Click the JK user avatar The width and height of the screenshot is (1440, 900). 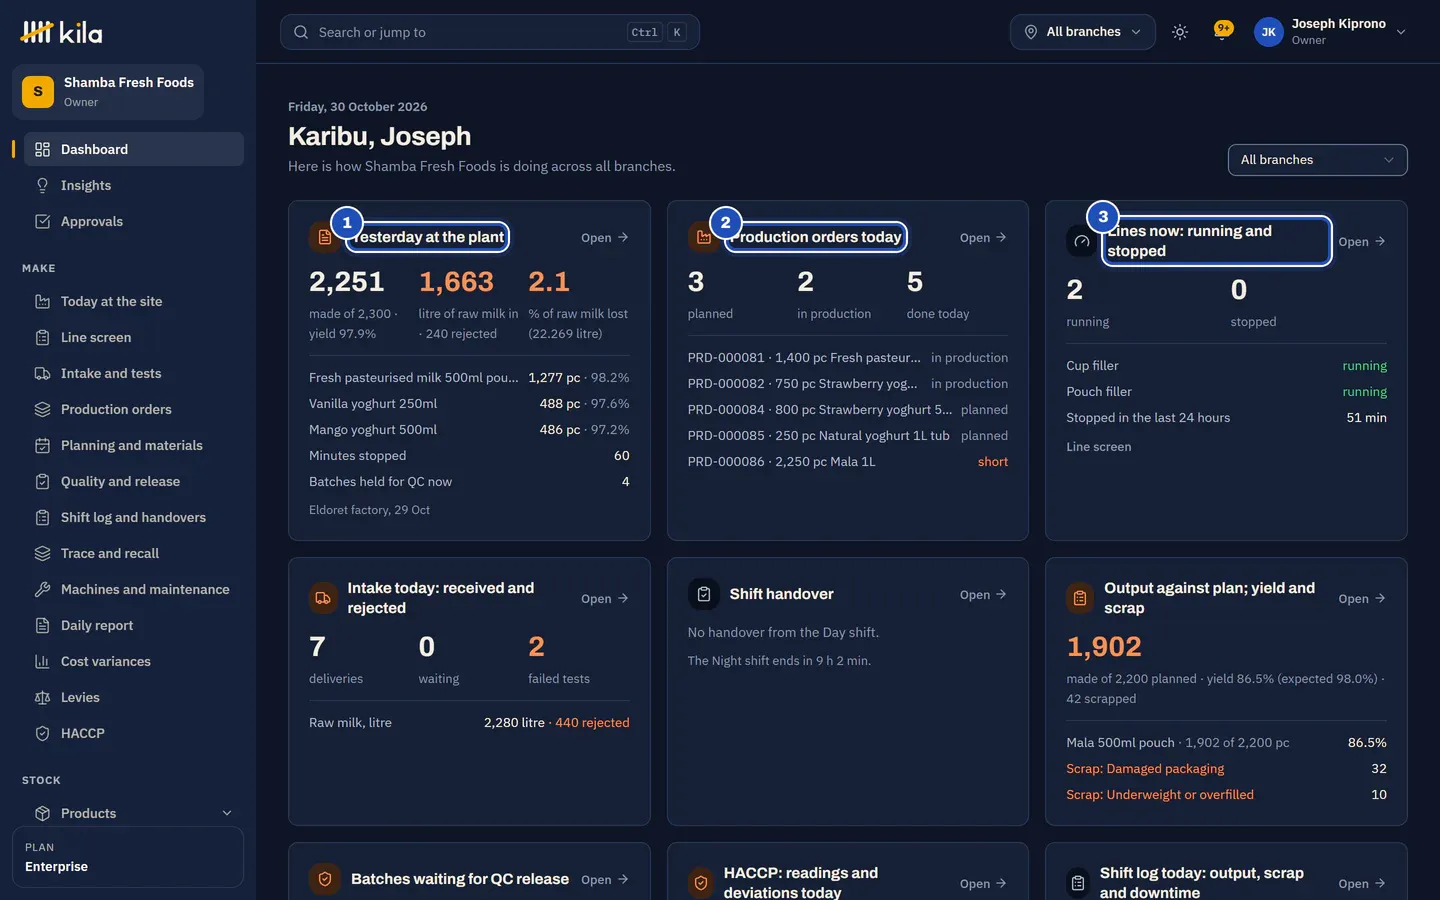click(x=1268, y=32)
